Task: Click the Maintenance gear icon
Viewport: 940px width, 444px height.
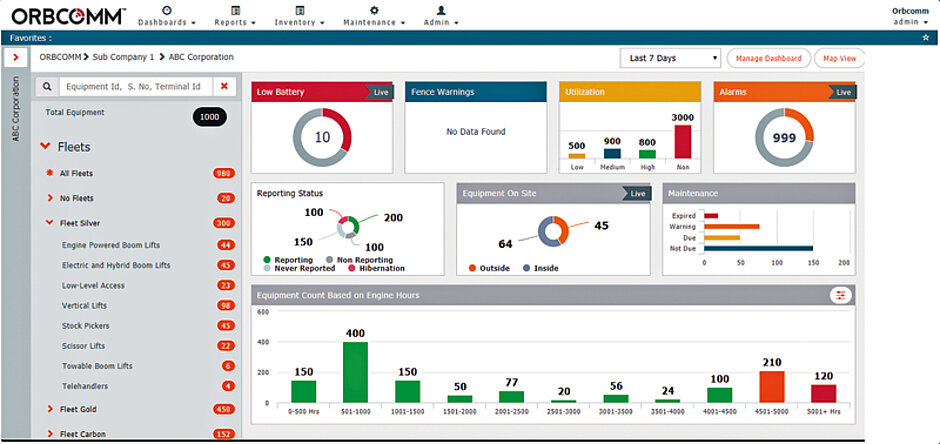Action: [x=374, y=9]
